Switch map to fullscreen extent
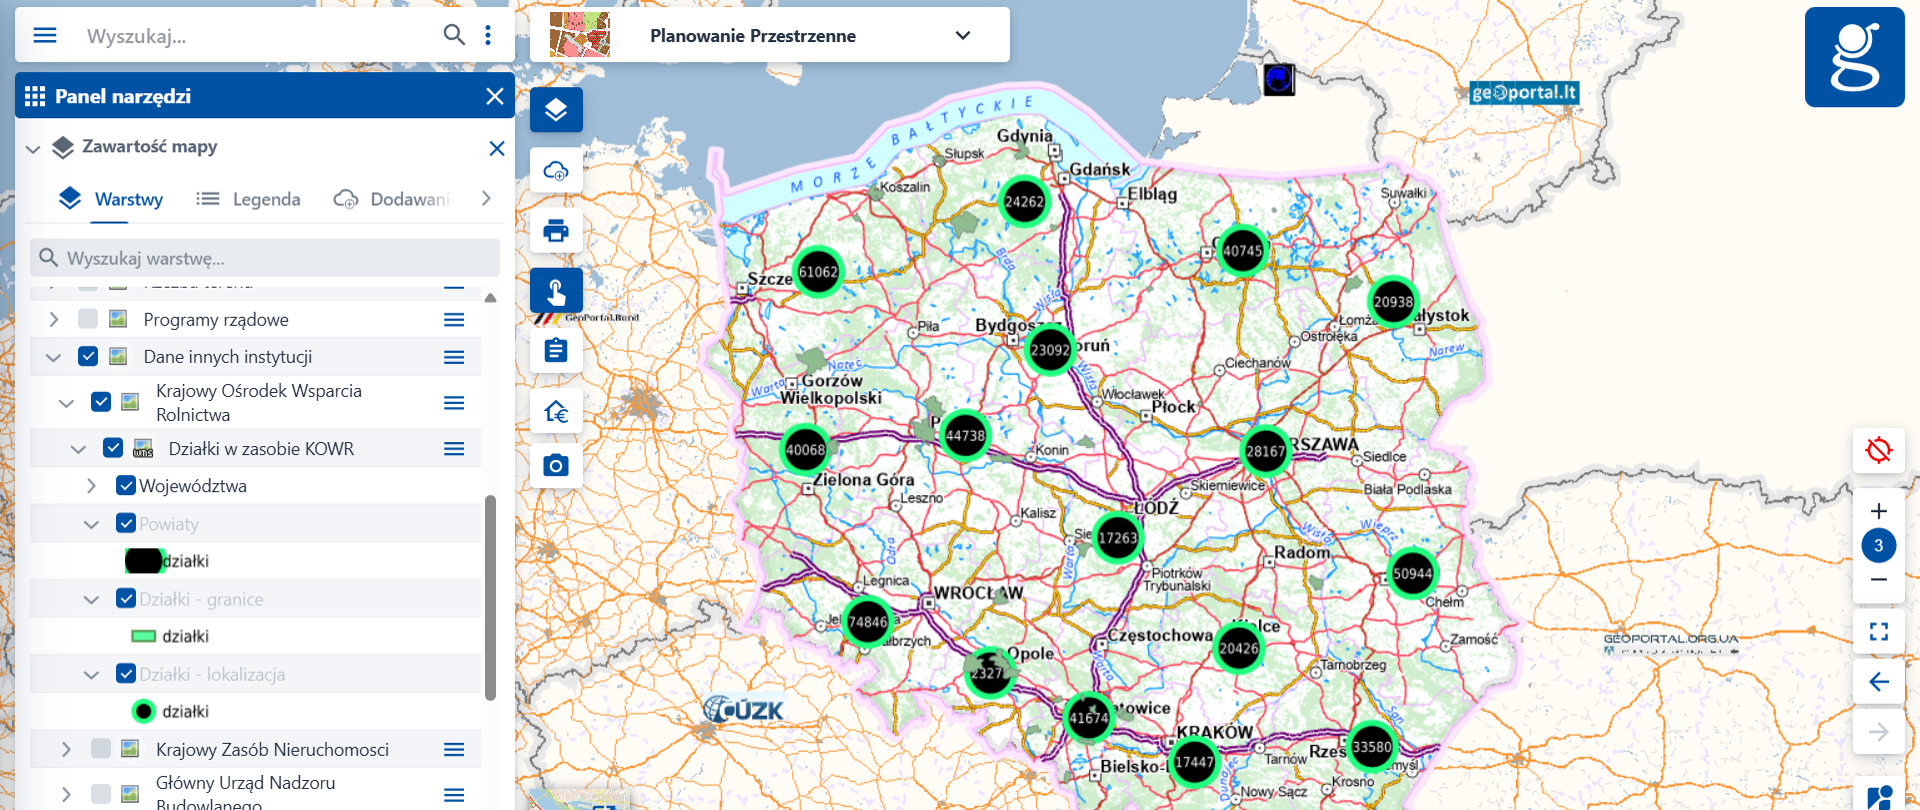 tap(1878, 631)
